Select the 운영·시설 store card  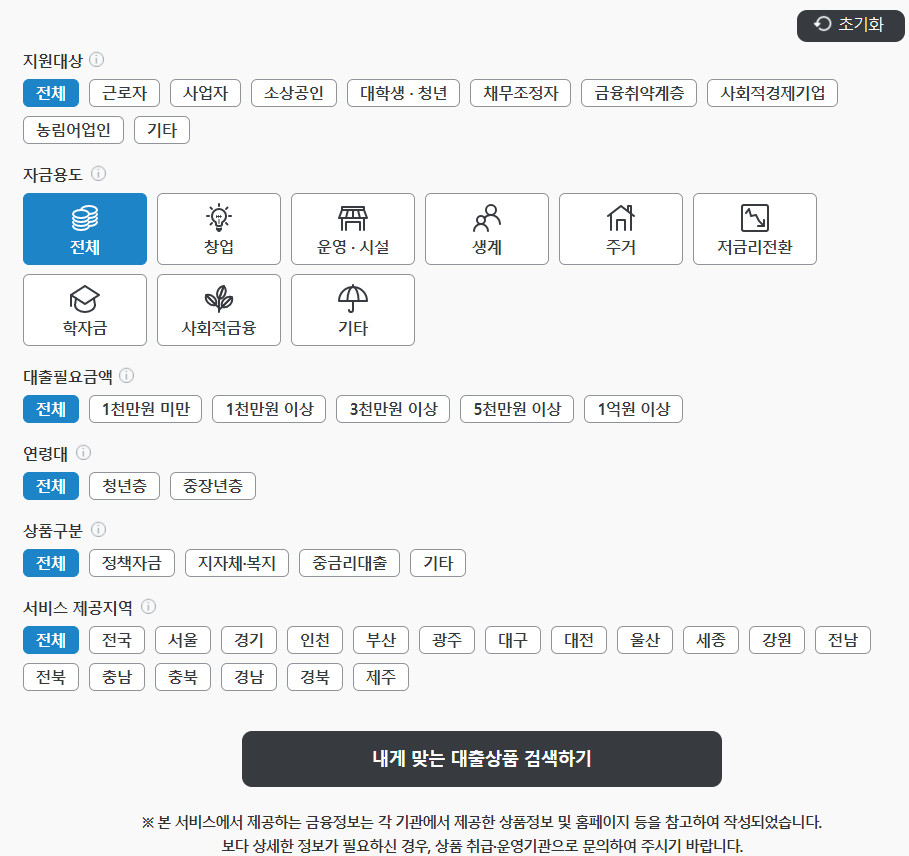pyautogui.click(x=352, y=229)
